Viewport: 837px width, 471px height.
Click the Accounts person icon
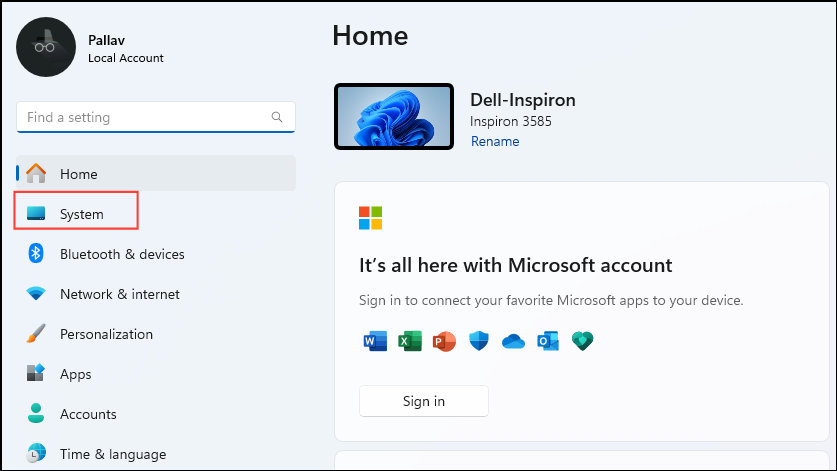coord(36,413)
